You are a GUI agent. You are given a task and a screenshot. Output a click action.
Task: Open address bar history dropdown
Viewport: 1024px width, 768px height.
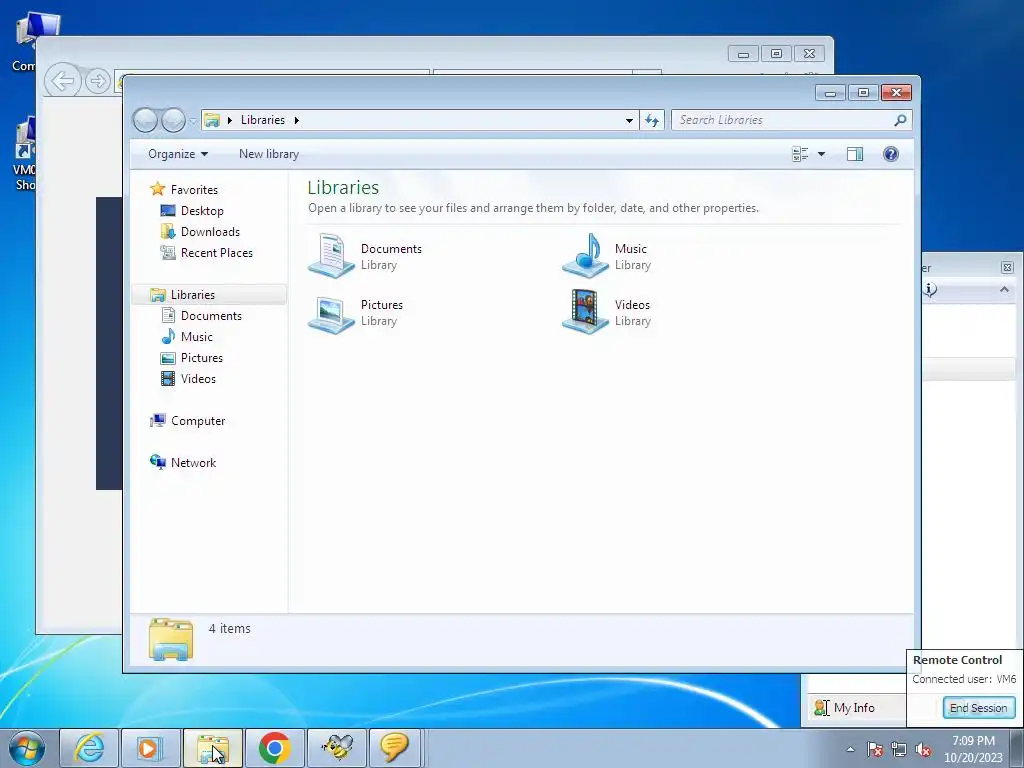(x=629, y=120)
